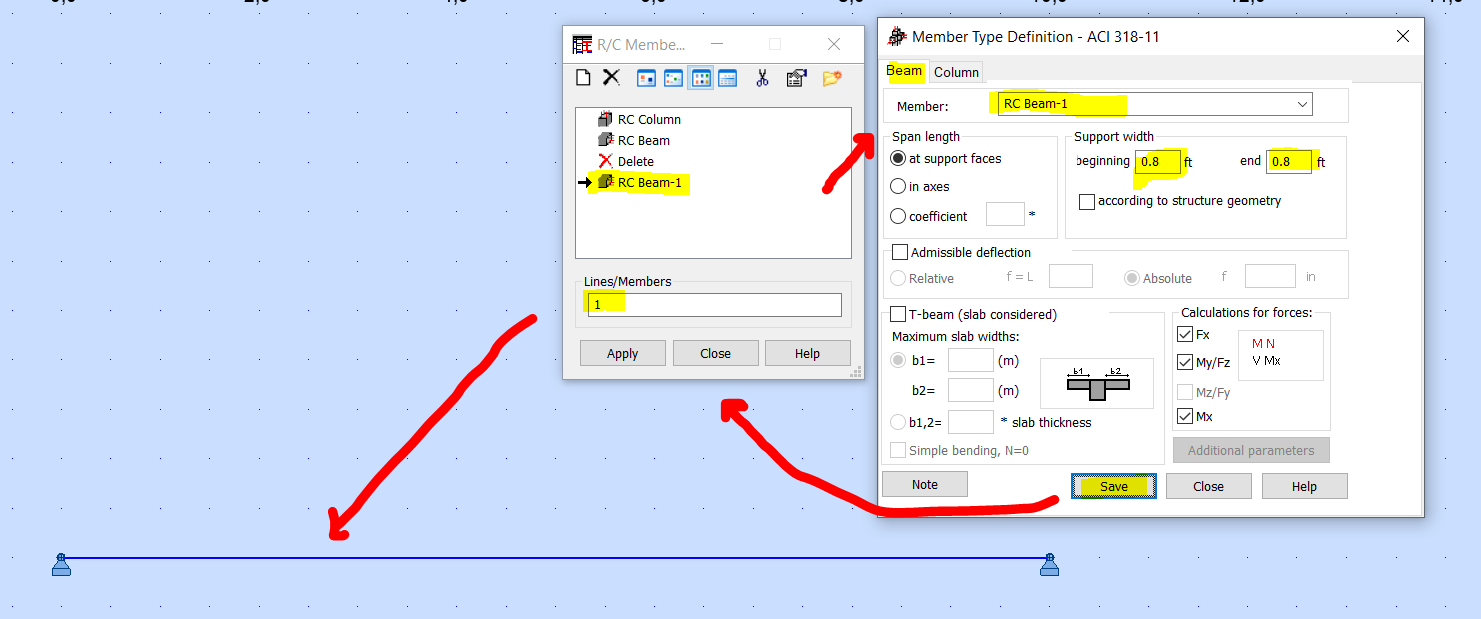This screenshot has width=1481, height=619.
Task: Click the right support node of beam
Action: coord(1049,565)
